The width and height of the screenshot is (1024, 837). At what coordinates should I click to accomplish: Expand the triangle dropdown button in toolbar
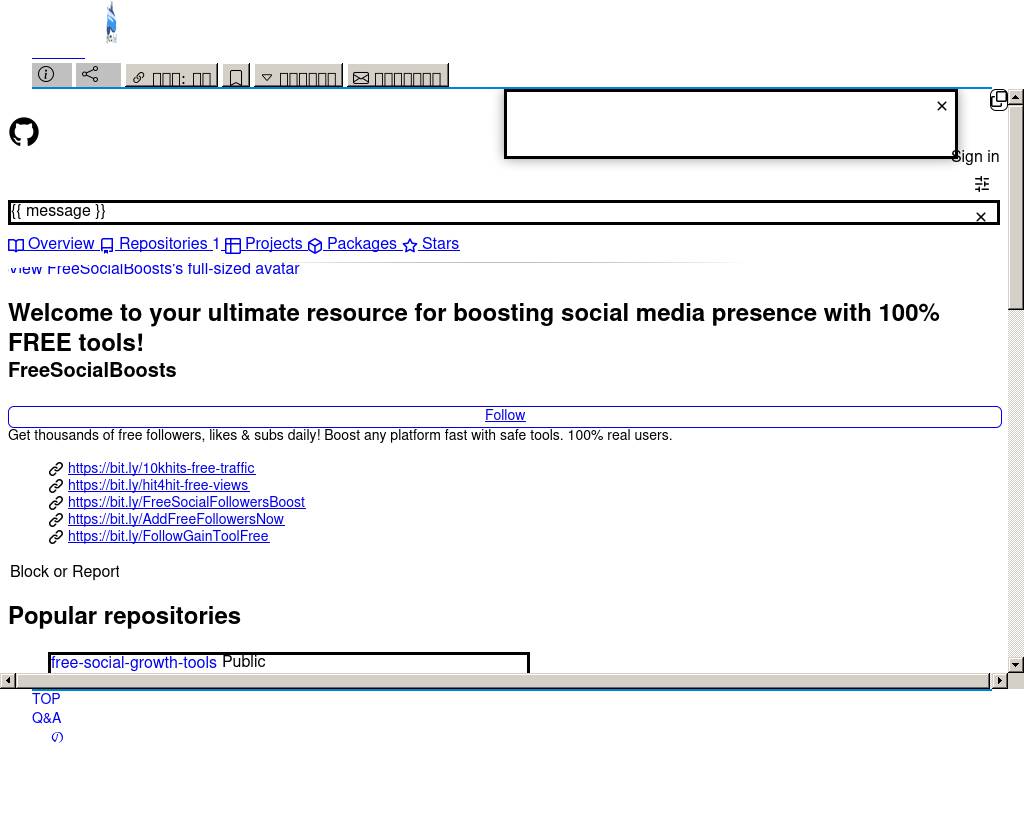click(298, 77)
